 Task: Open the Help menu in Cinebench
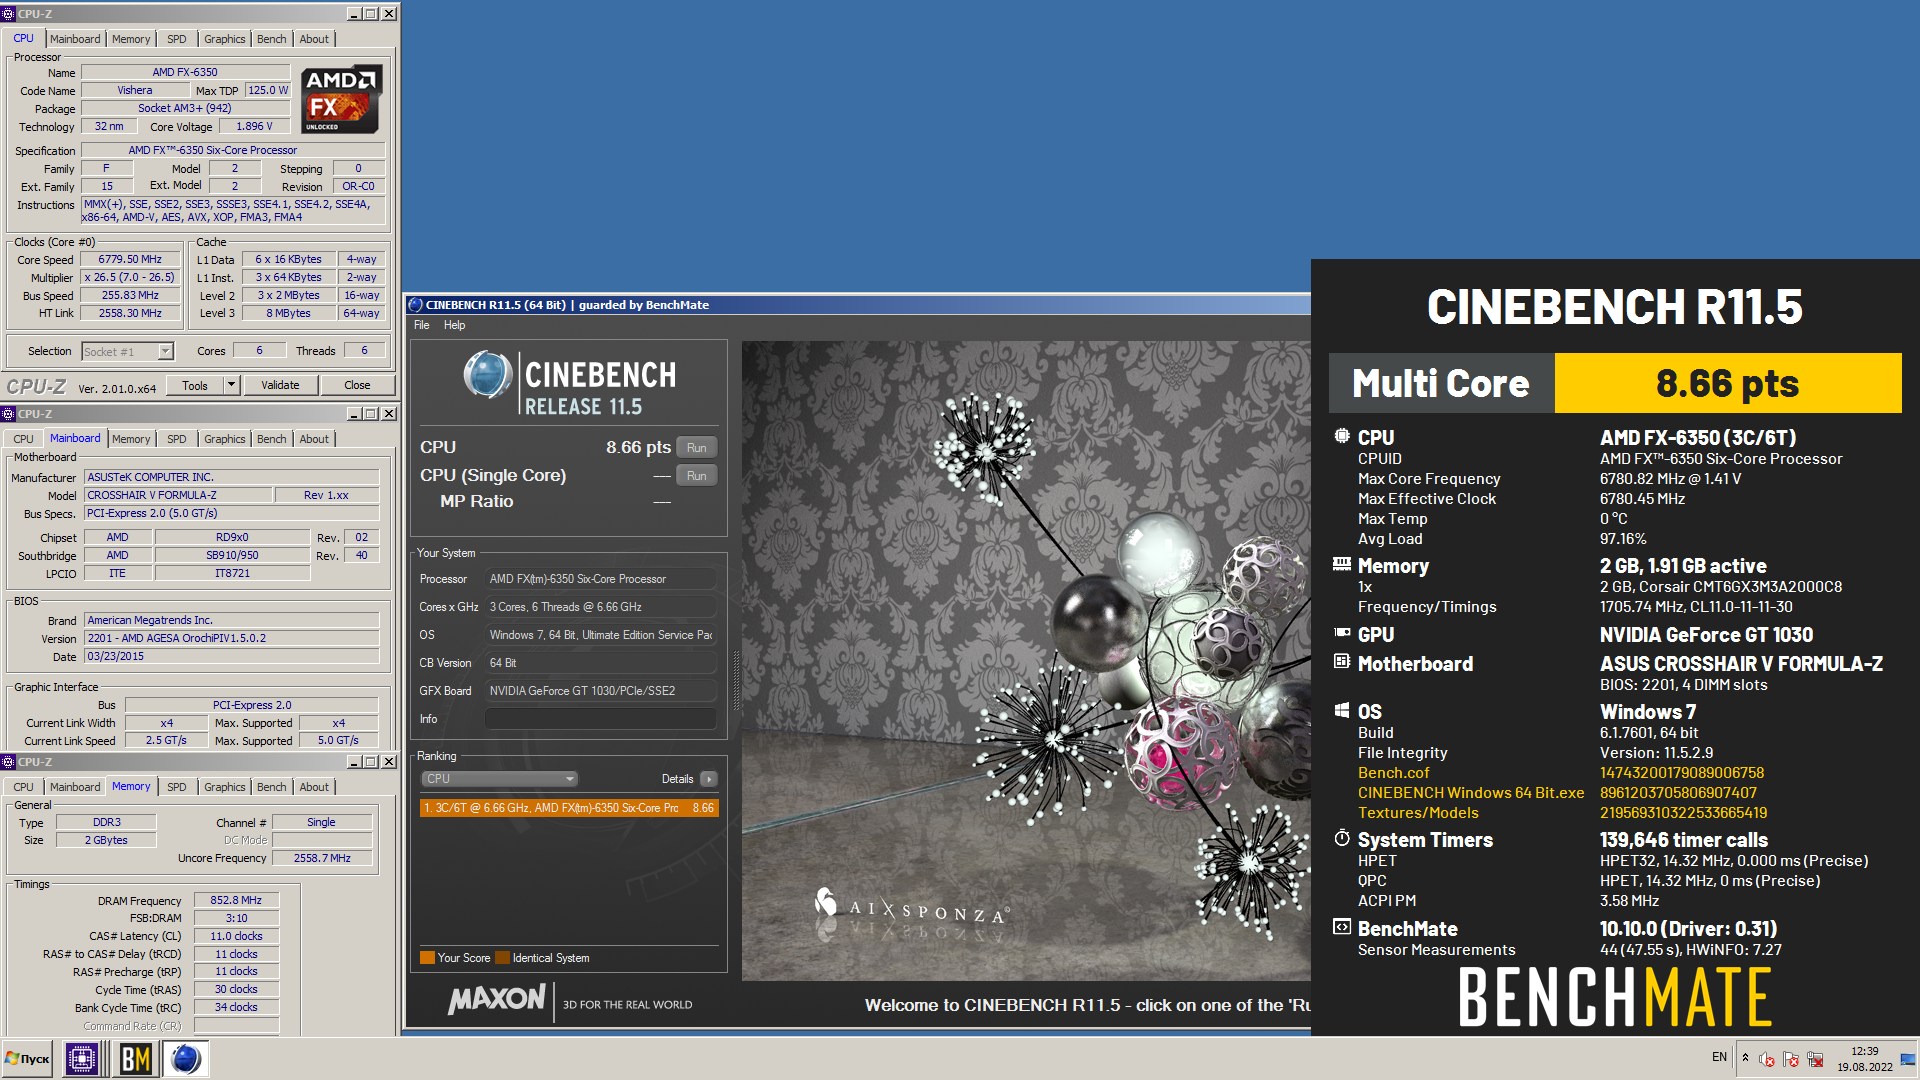click(x=454, y=325)
